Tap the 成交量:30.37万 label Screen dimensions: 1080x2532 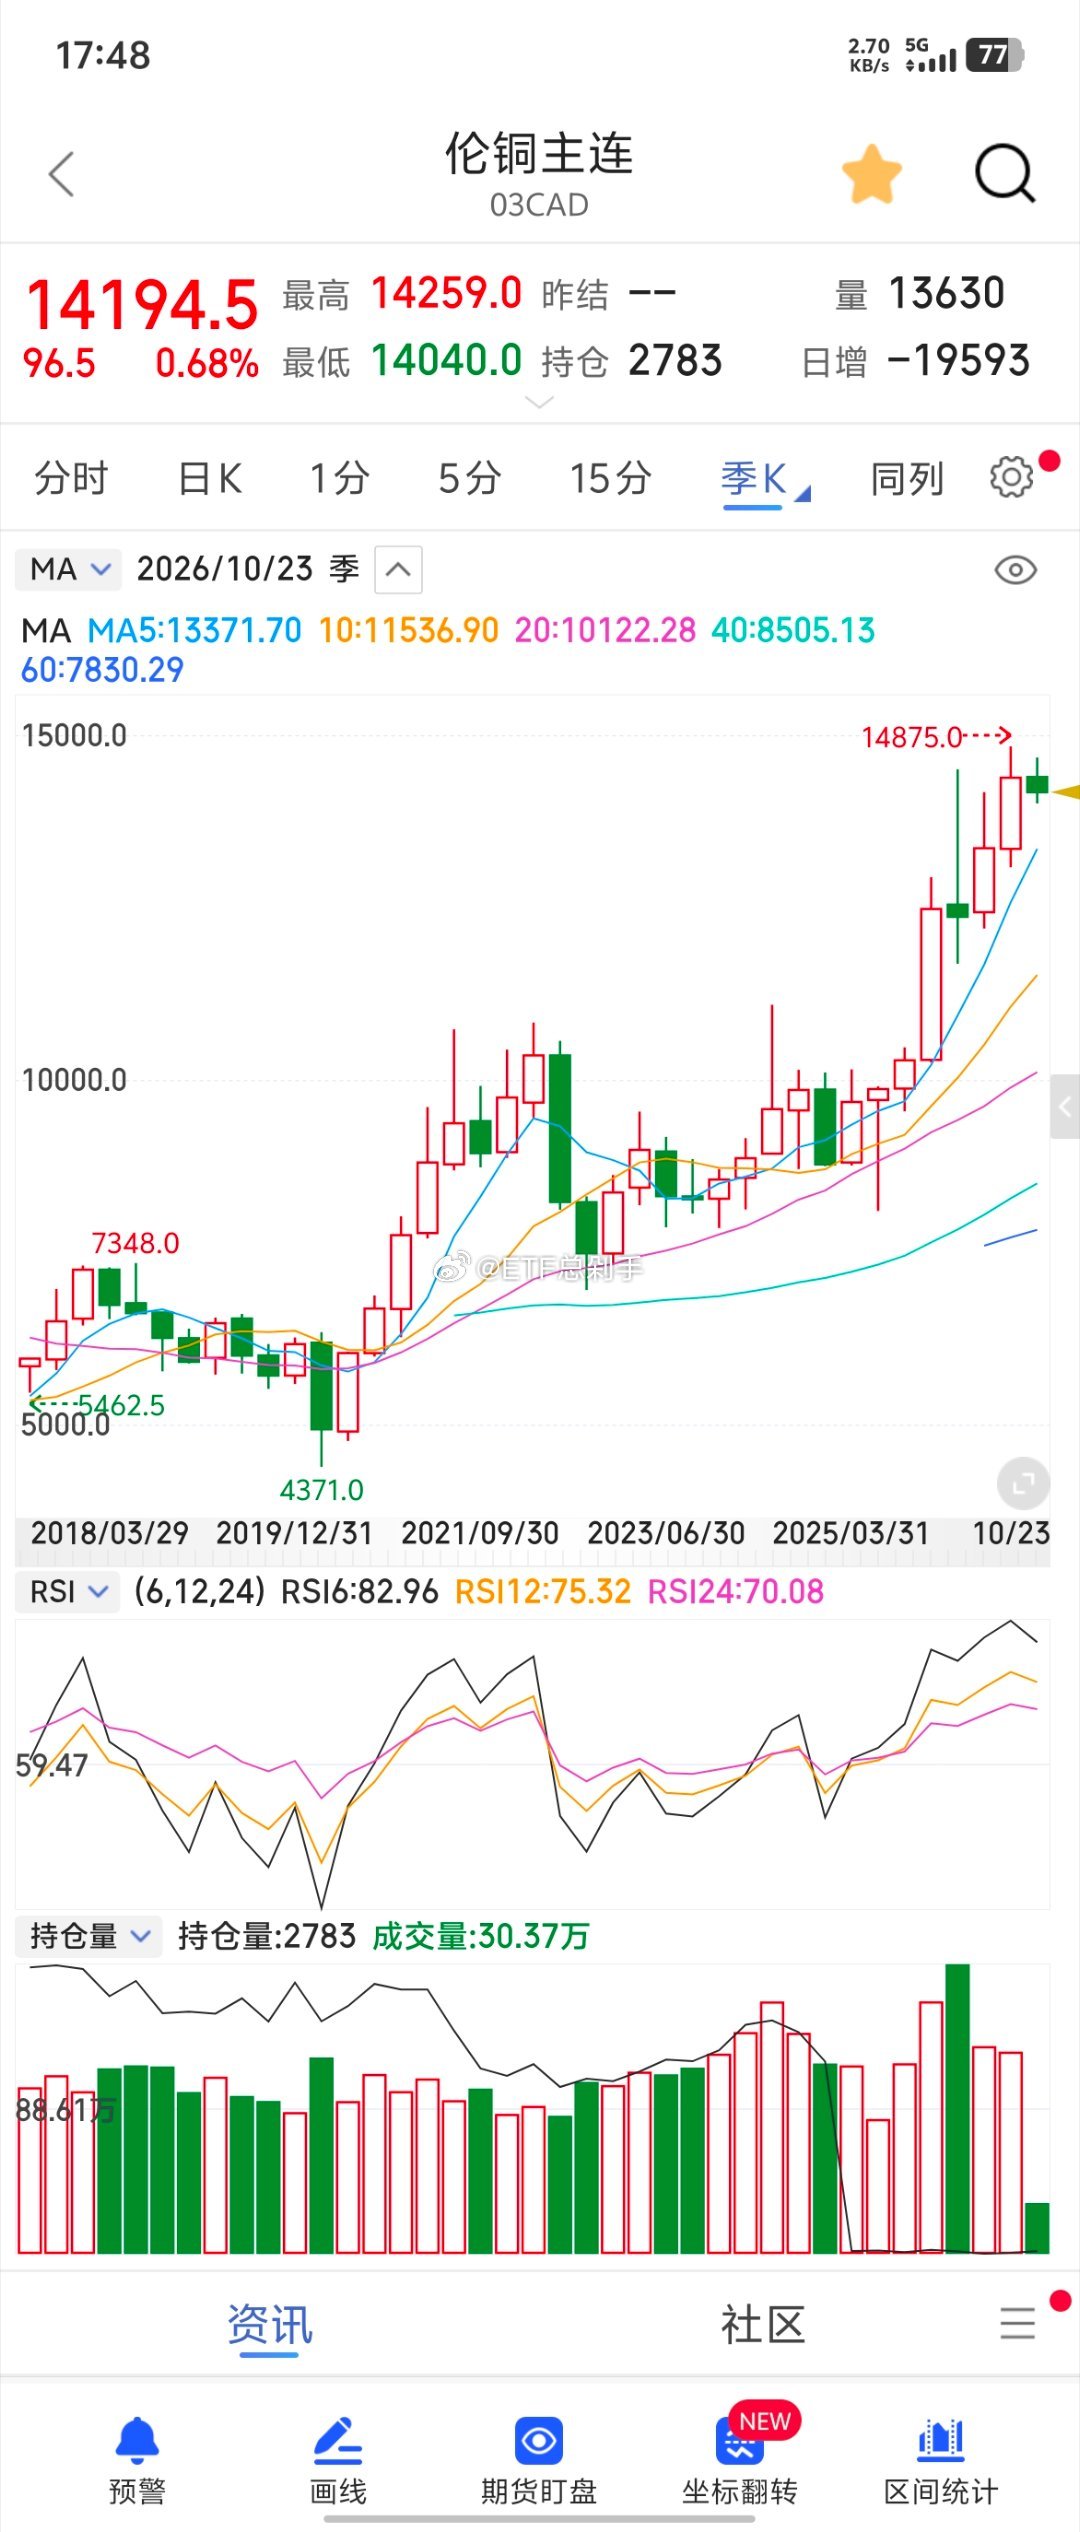(480, 1936)
